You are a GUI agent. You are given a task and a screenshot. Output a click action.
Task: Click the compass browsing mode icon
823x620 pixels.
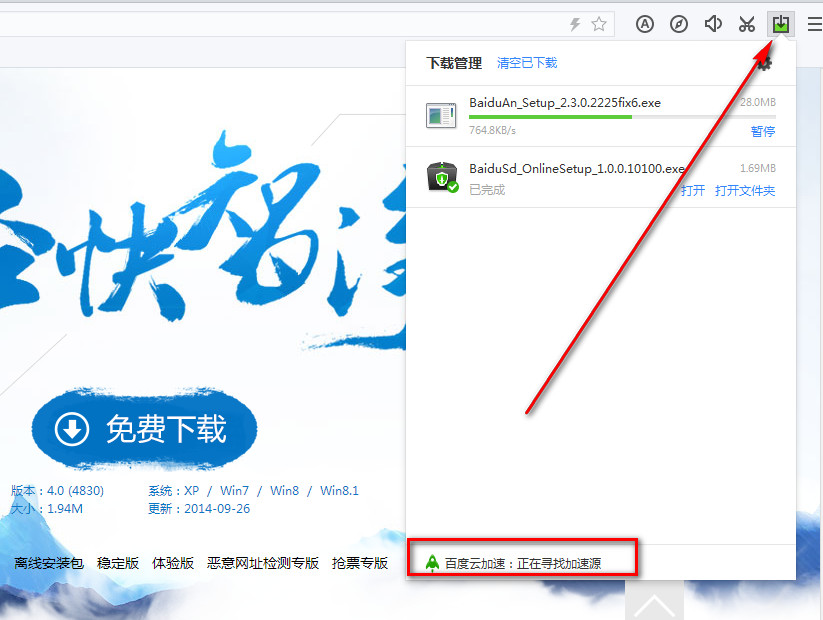(x=679, y=24)
